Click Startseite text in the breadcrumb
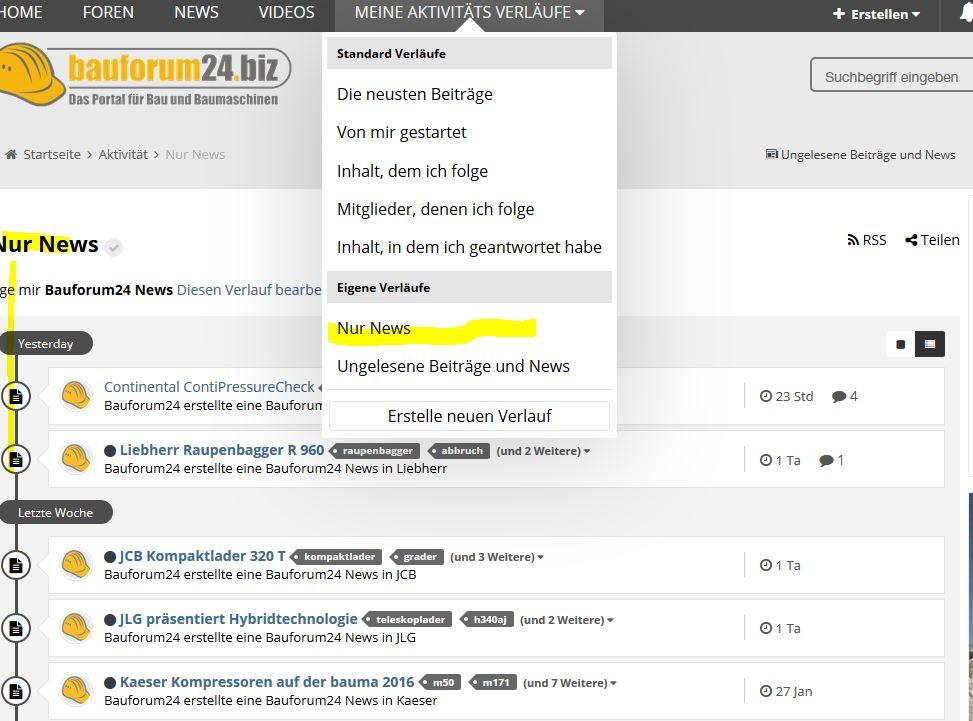This screenshot has height=721, width=973. coord(52,154)
